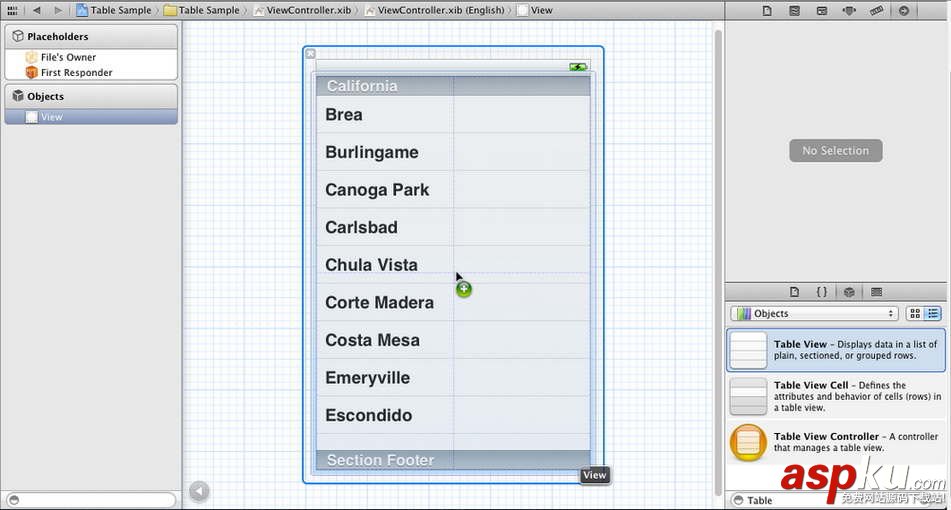Select First Responder placeholder
951x510 pixels.
pos(91,72)
